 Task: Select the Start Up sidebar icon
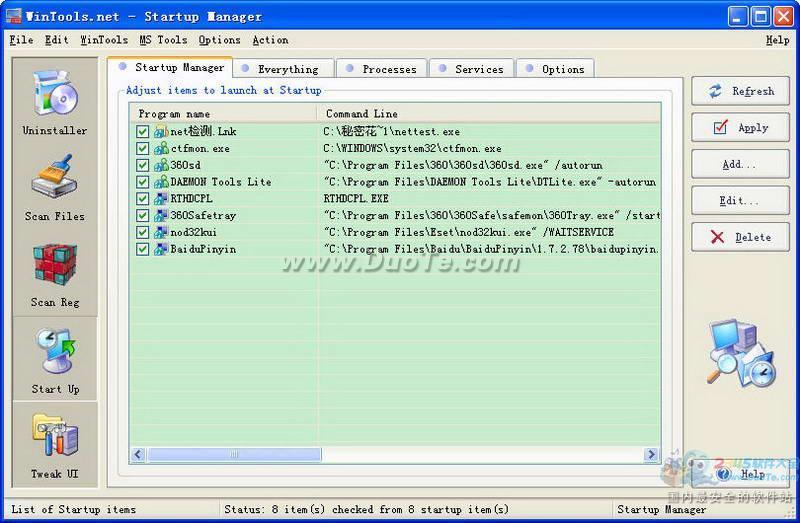[x=56, y=351]
